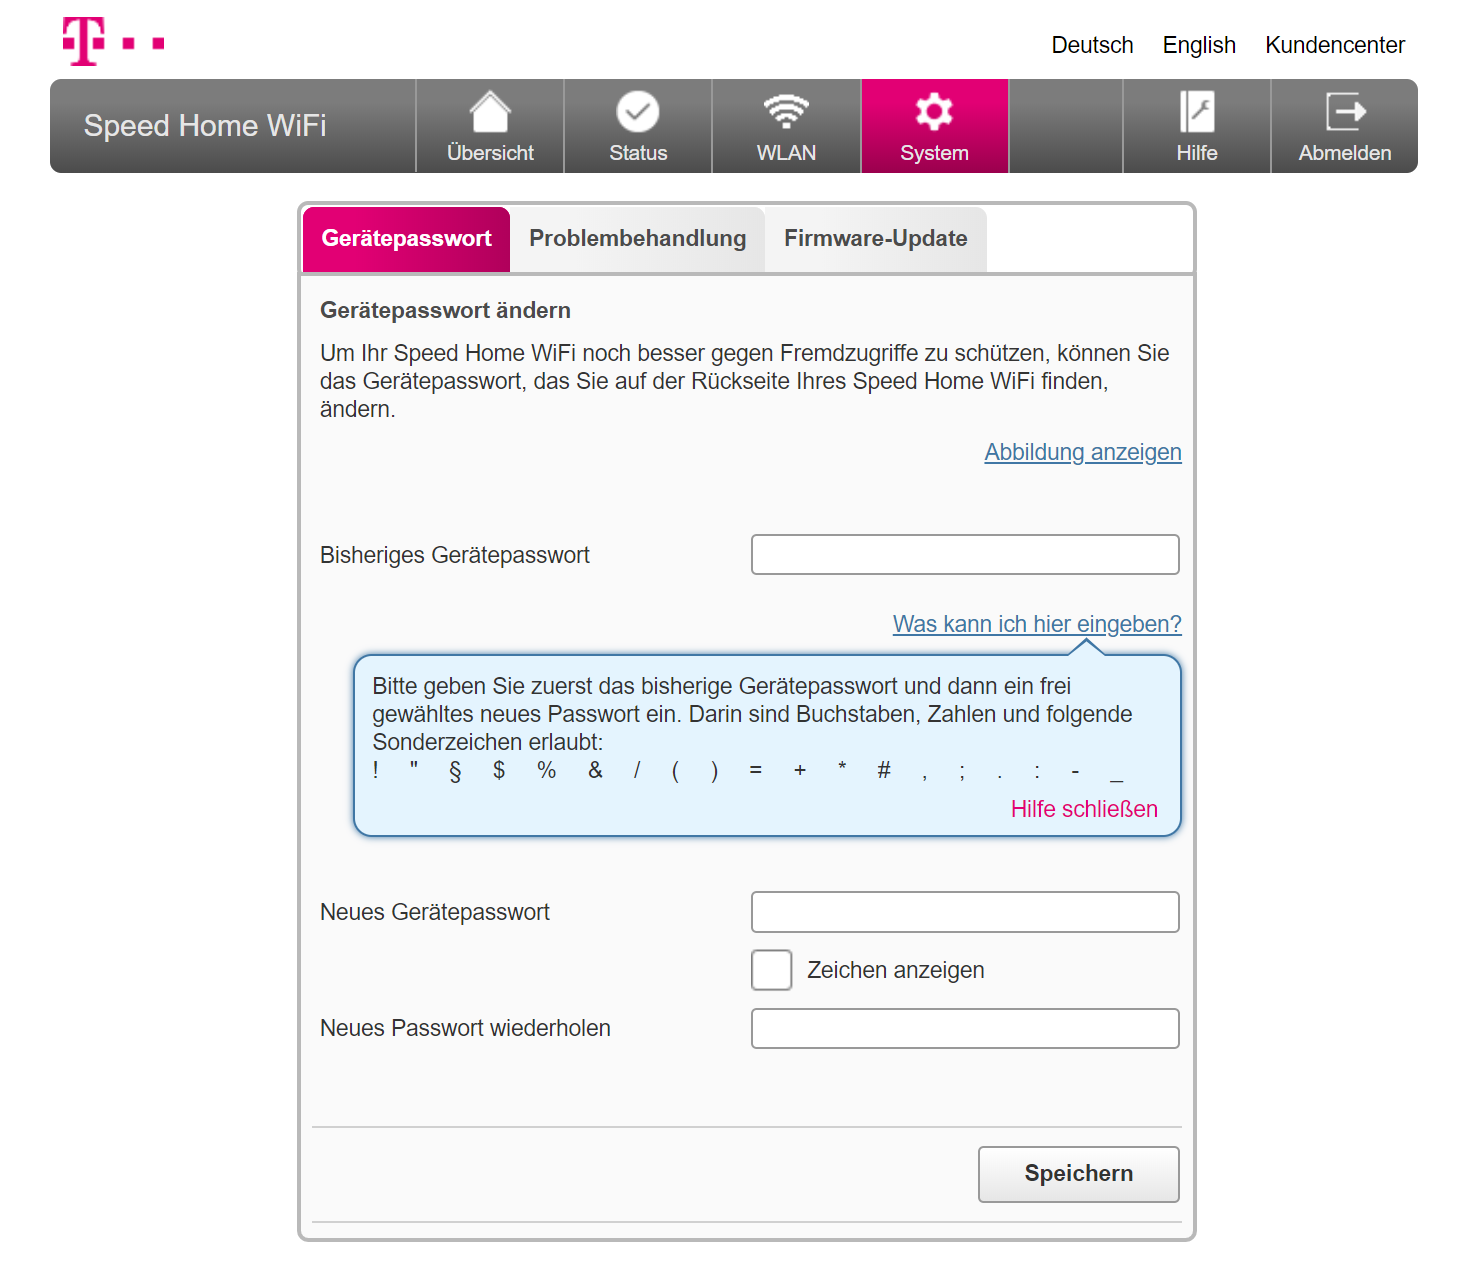
Task: Open the Status checkmark icon
Action: point(638,112)
